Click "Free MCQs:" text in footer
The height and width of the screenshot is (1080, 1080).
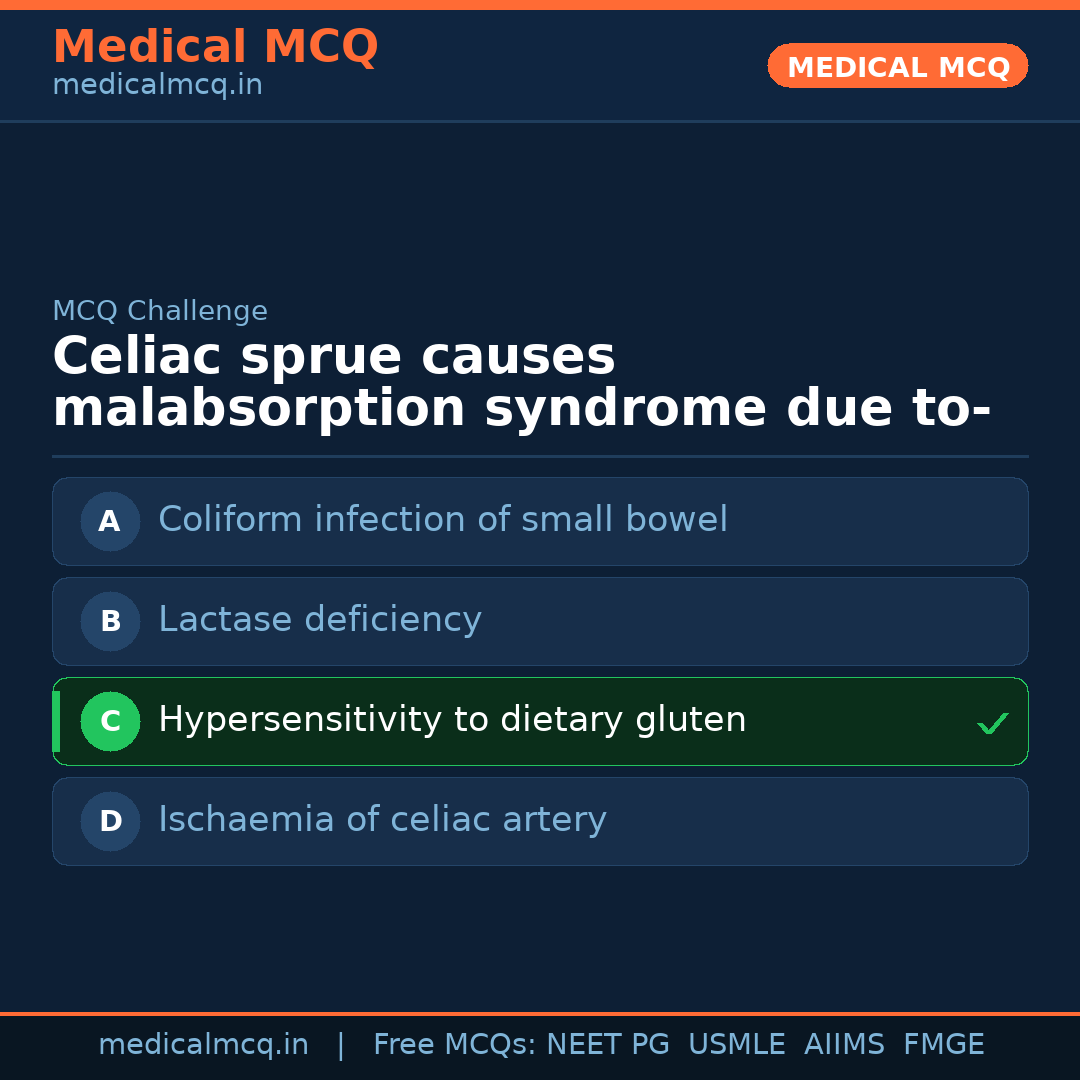[x=455, y=1045]
